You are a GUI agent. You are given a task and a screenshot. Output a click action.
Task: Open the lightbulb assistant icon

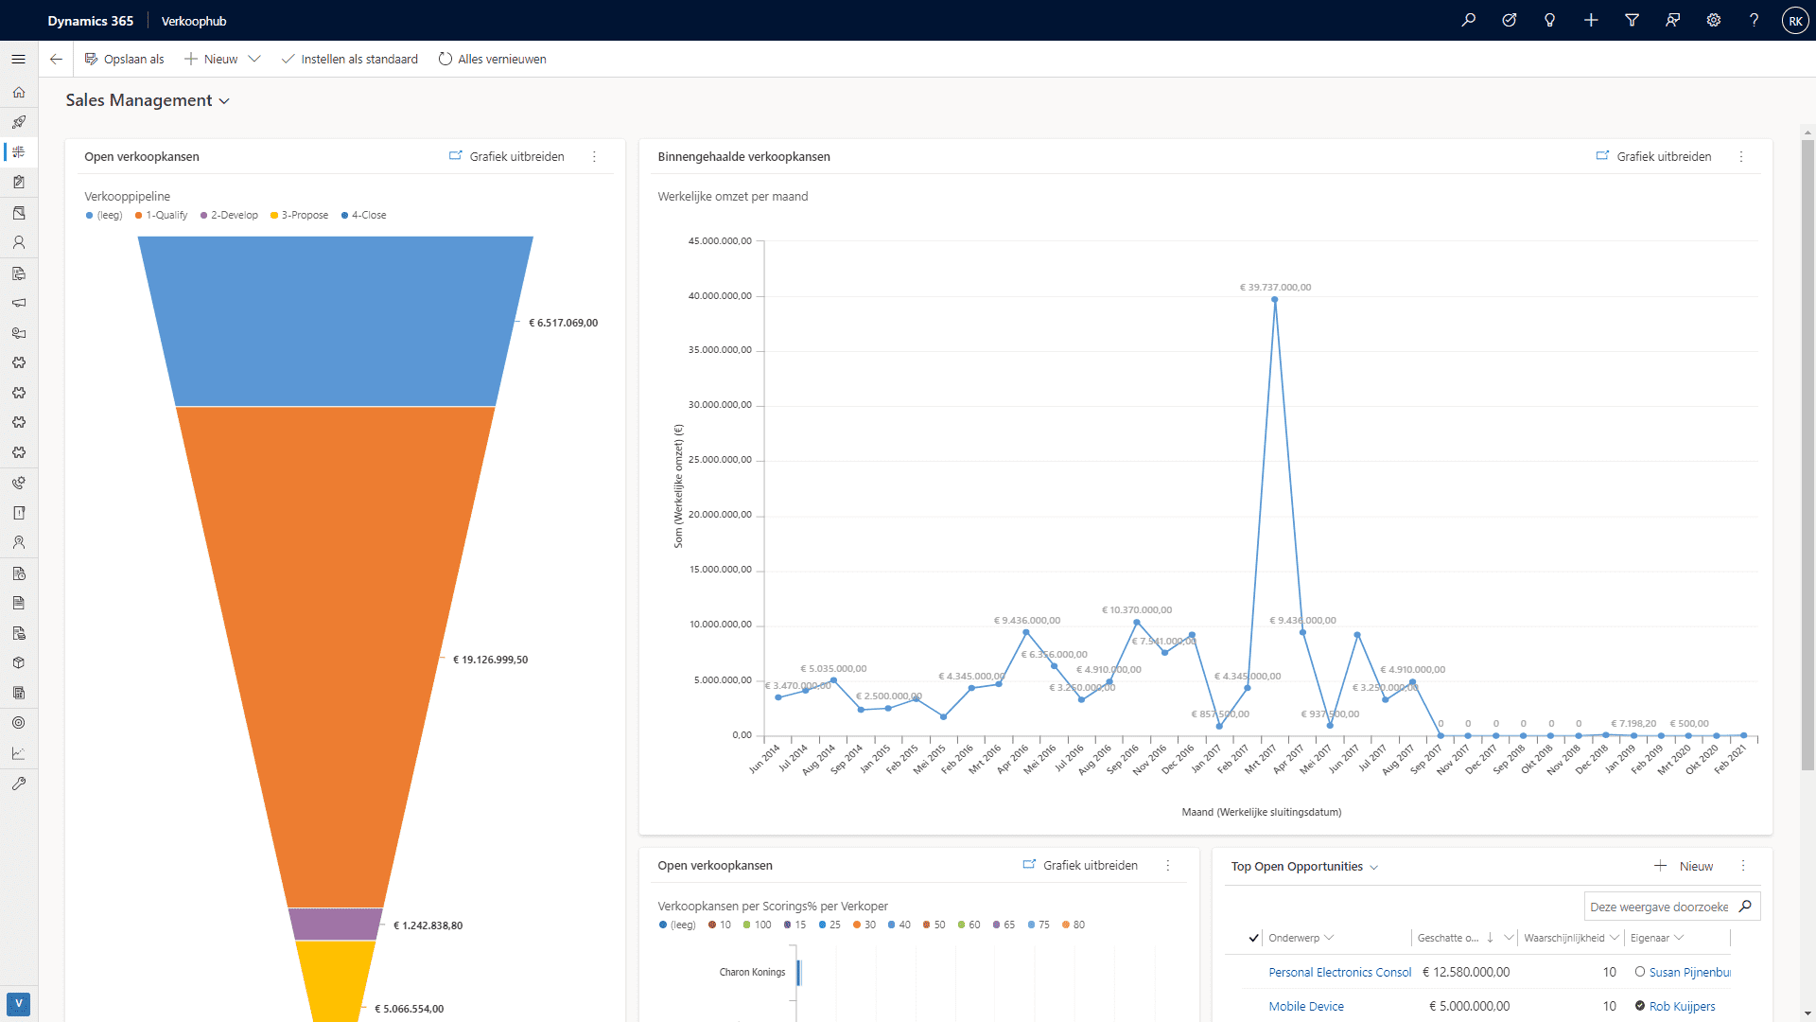click(x=1550, y=20)
